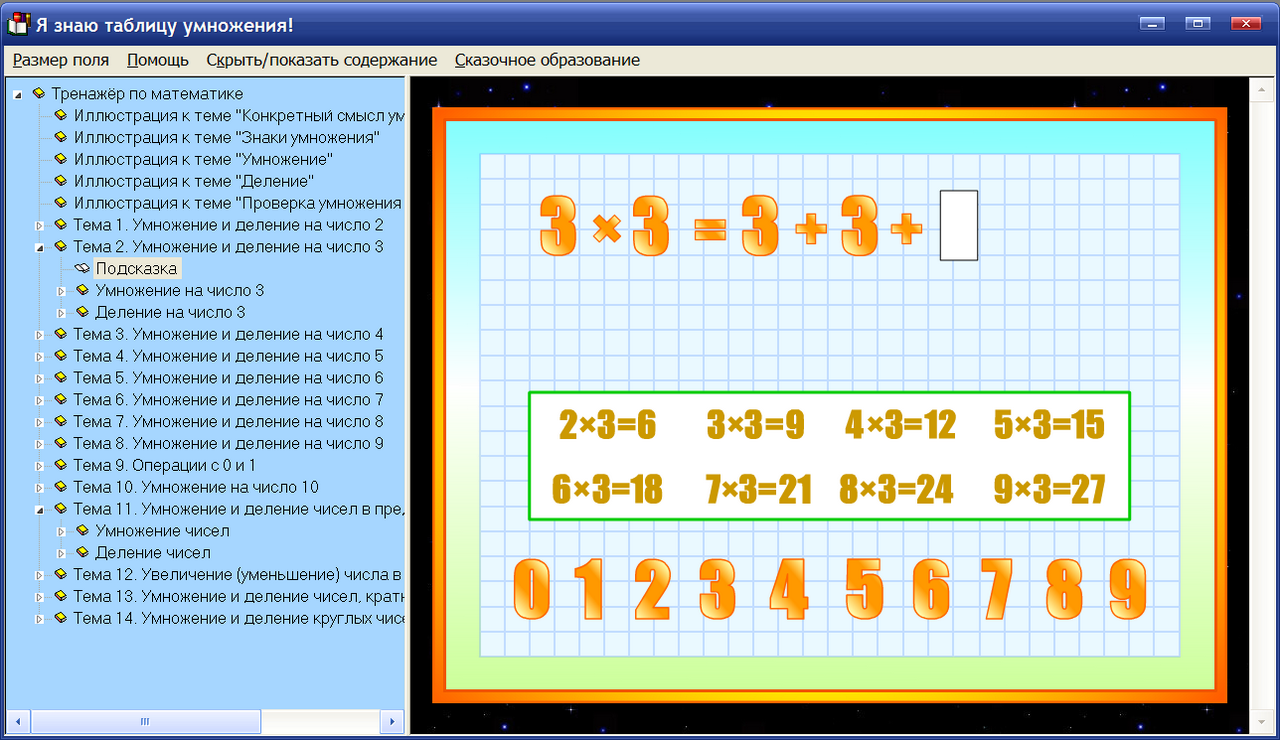Choose the digit 1 in number row

591,590
